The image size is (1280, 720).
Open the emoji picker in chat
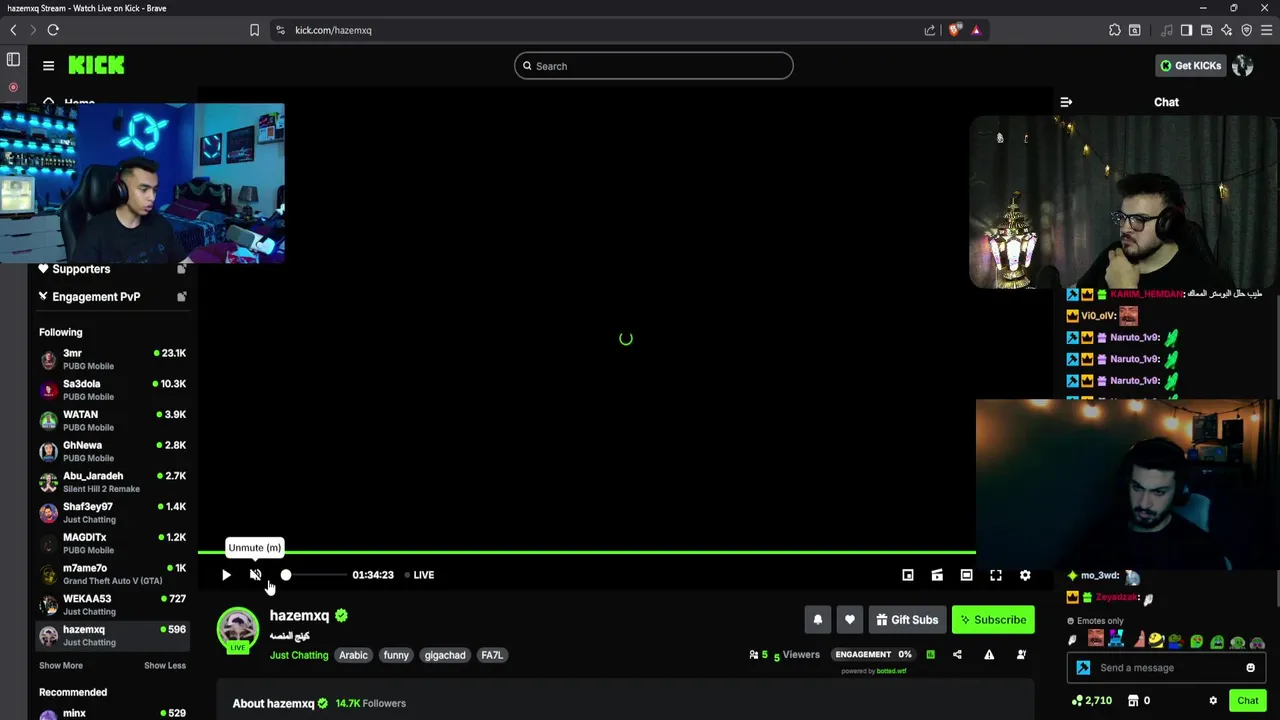1250,668
